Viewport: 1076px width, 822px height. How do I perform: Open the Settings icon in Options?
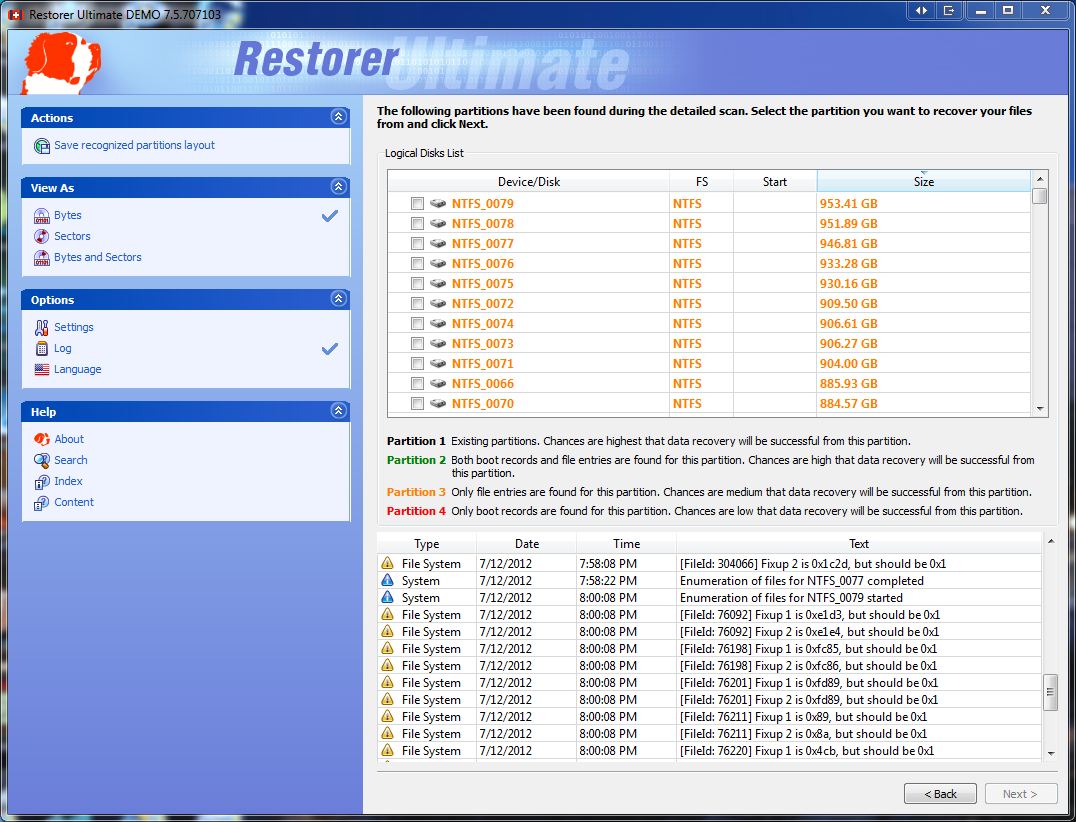pos(42,327)
